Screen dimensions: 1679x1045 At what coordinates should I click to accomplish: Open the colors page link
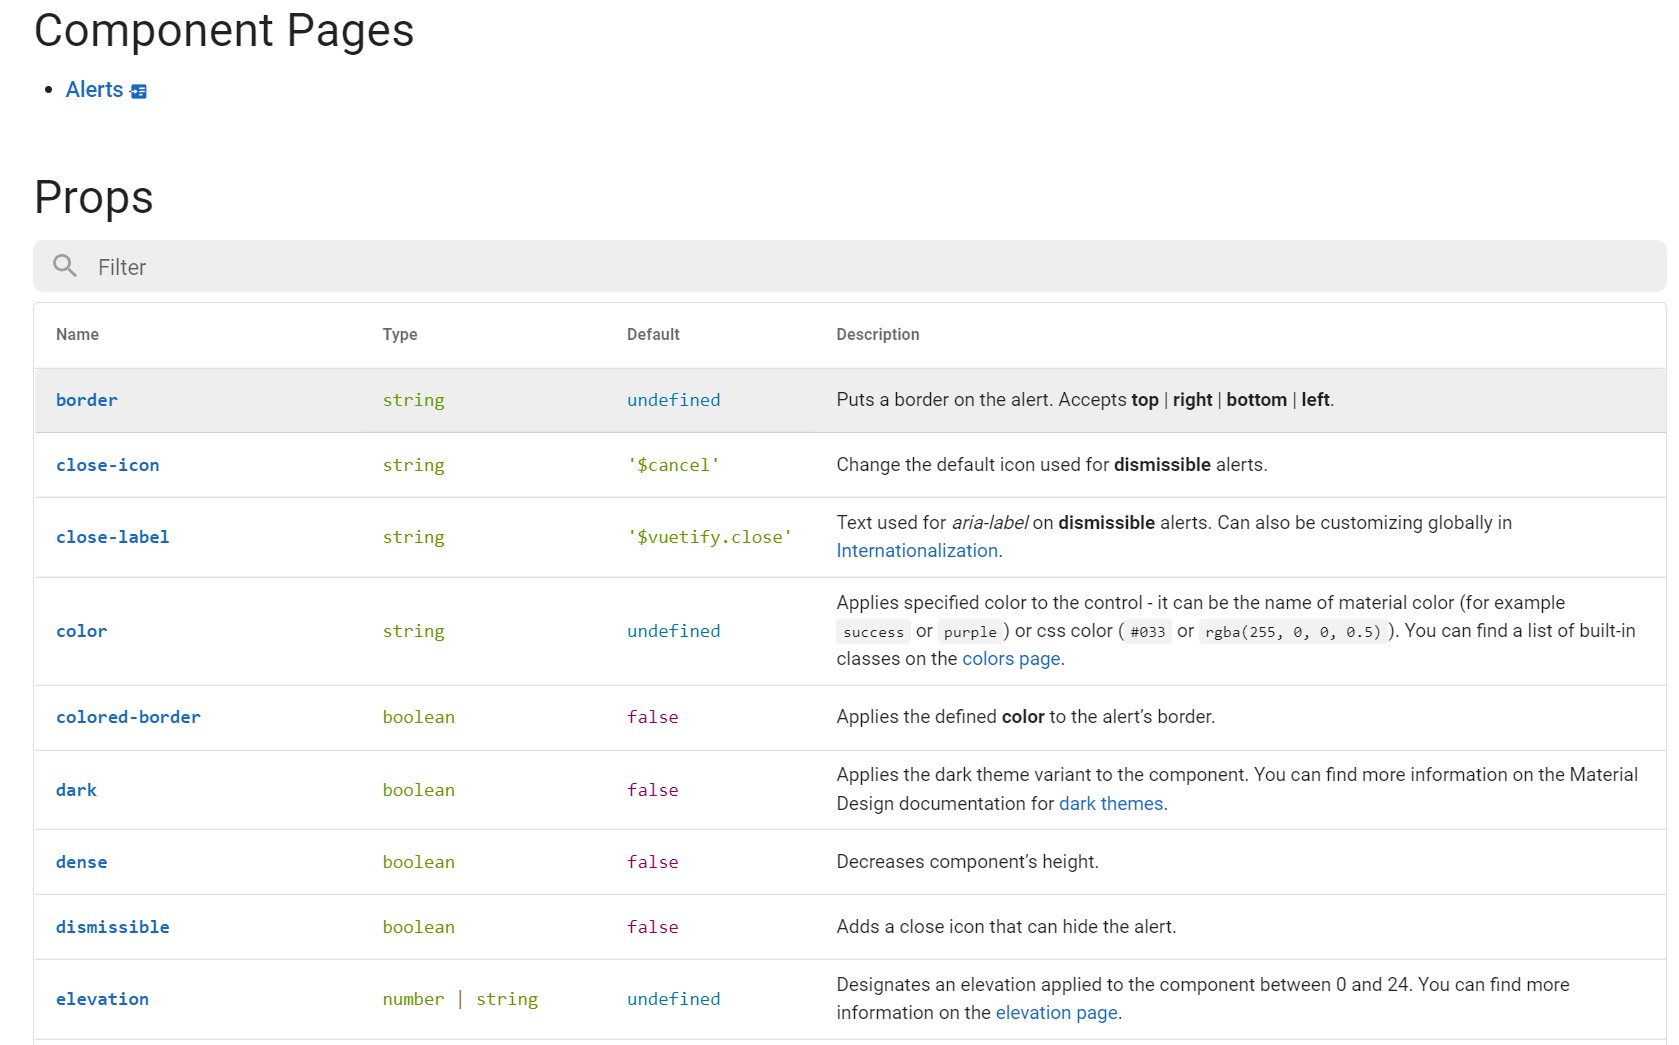1010,659
